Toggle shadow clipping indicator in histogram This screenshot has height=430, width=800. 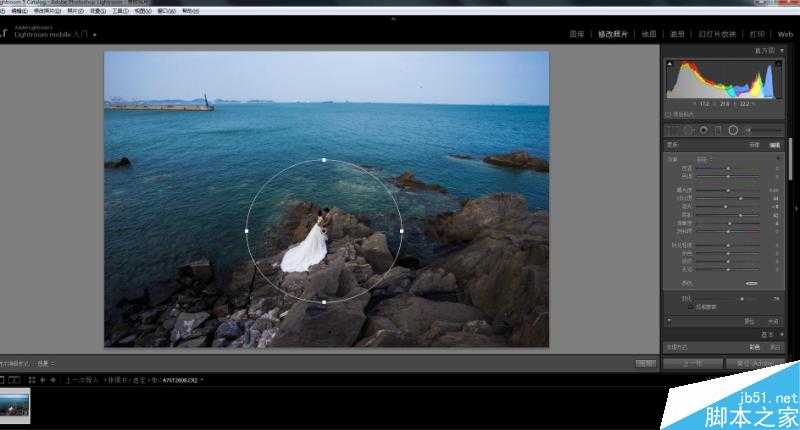[670, 65]
